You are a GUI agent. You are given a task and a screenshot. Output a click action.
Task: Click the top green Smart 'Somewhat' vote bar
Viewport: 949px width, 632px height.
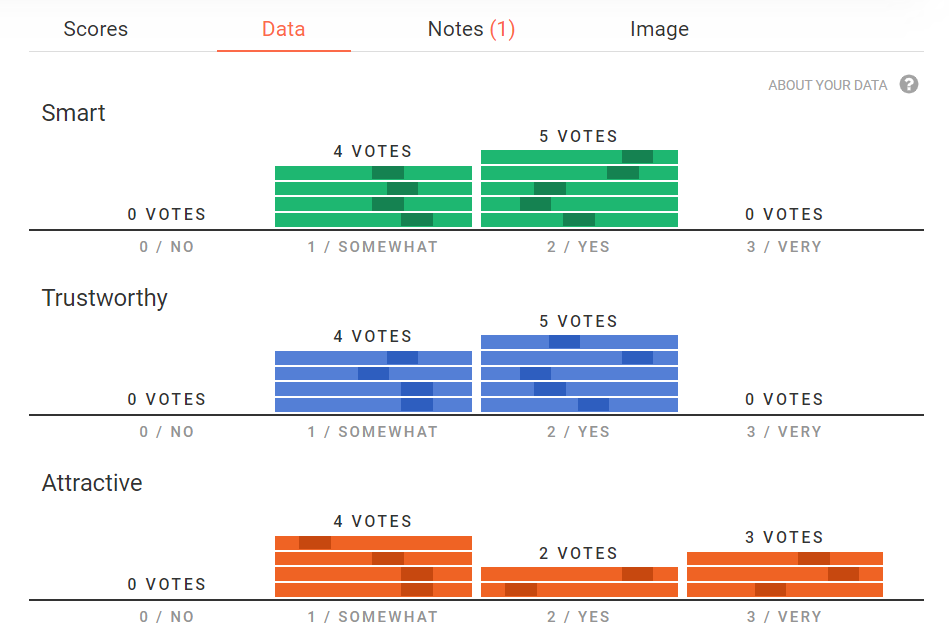[x=373, y=173]
